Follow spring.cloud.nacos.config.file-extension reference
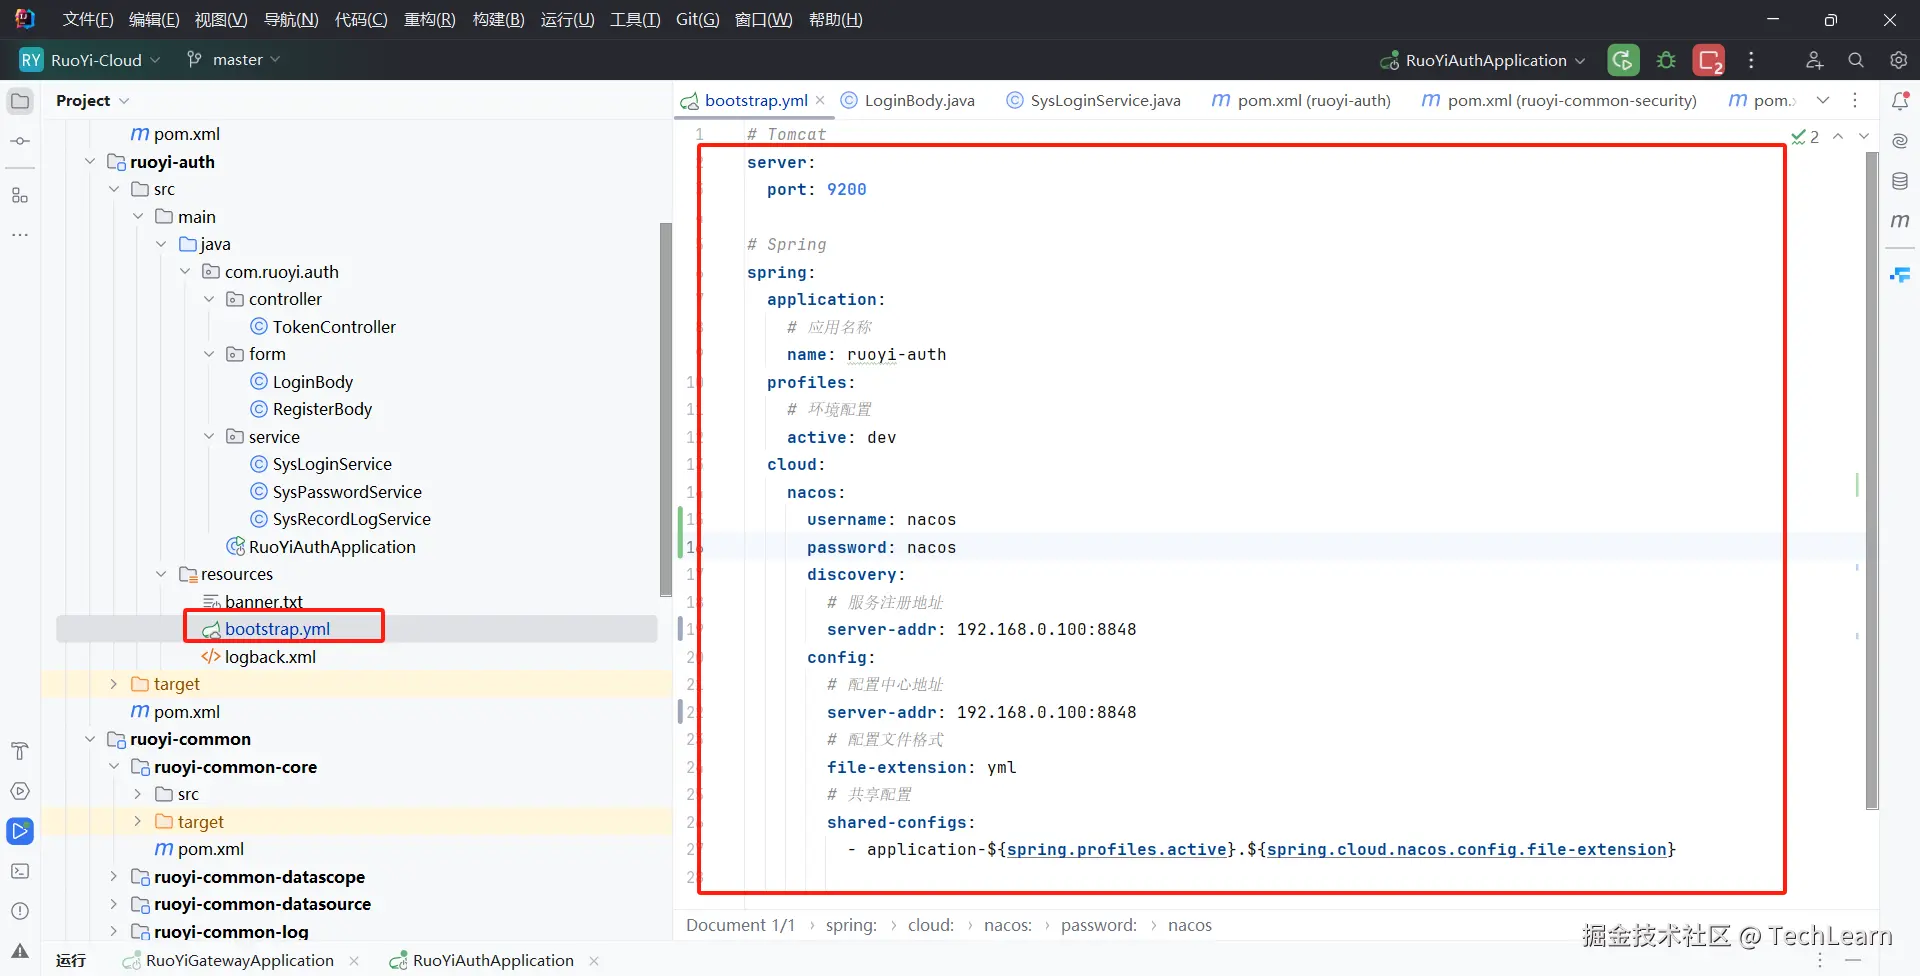Image resolution: width=1920 pixels, height=976 pixels. pyautogui.click(x=1466, y=850)
